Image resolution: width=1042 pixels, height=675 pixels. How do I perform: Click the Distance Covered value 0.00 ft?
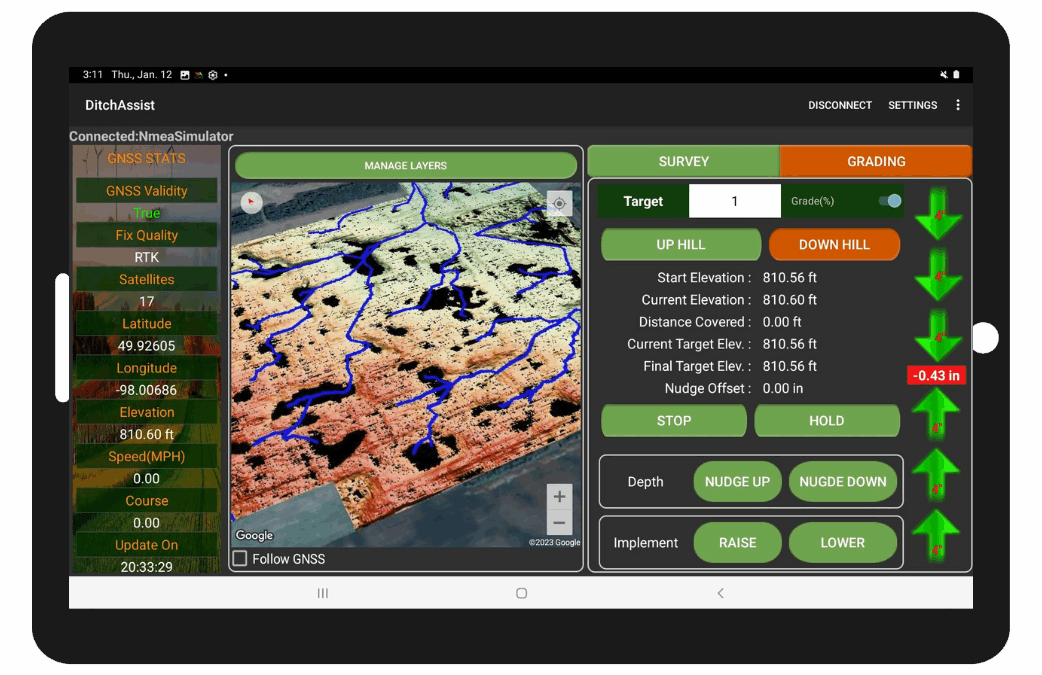point(782,322)
